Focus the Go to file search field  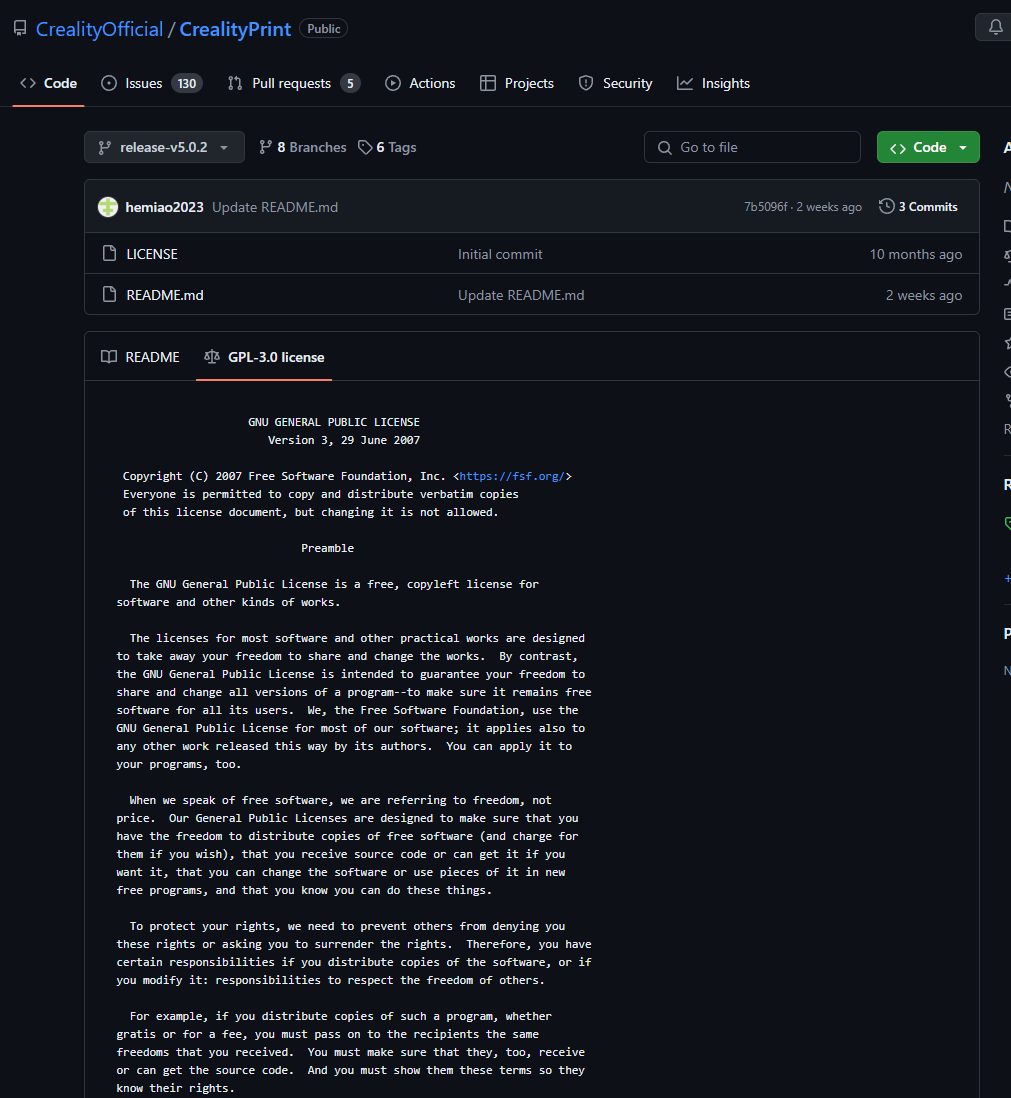(x=752, y=147)
